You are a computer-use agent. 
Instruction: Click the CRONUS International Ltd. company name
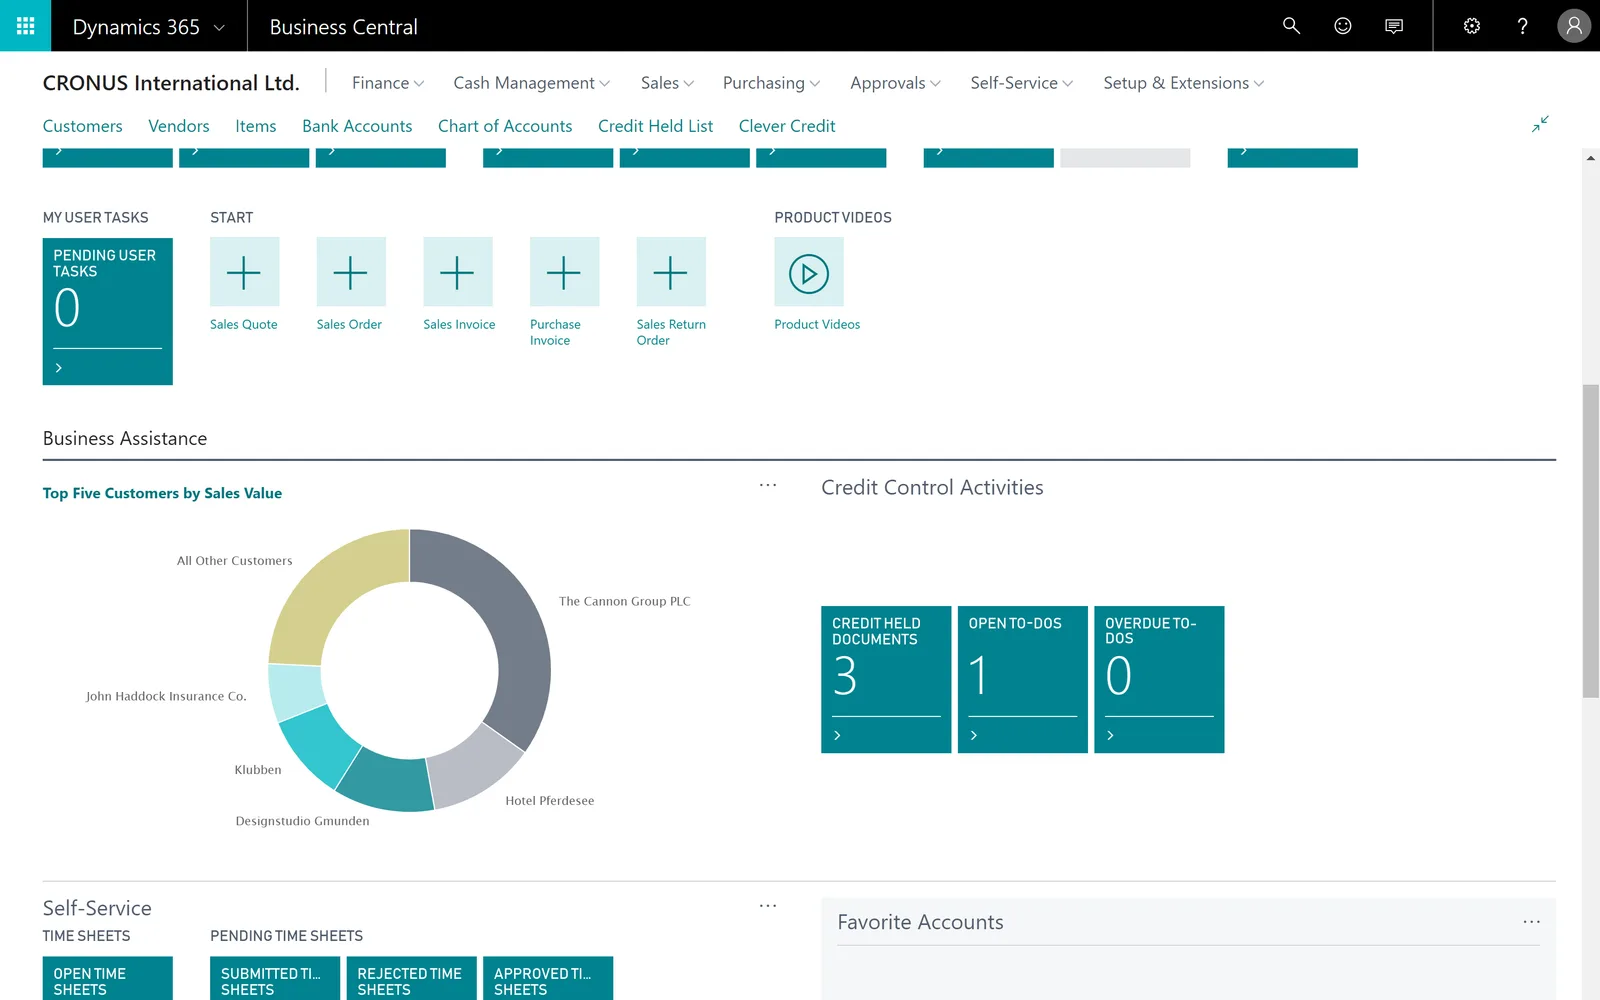[x=171, y=83]
